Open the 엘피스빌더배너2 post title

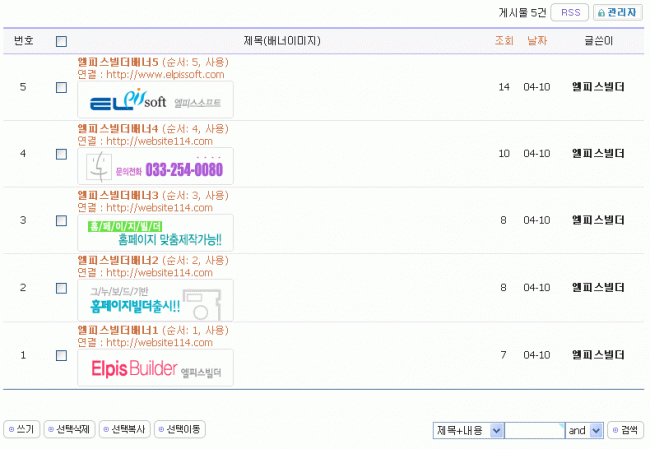coord(118,260)
